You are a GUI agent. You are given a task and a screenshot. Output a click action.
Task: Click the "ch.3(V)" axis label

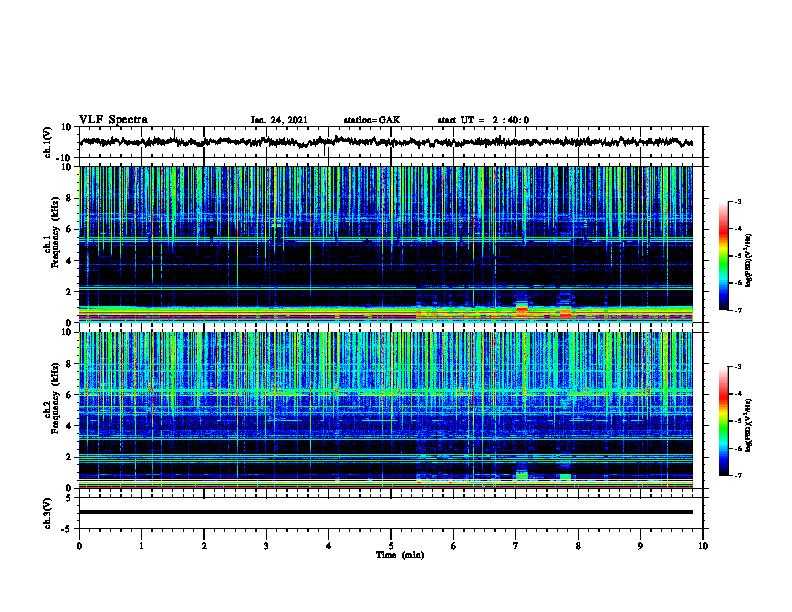(48, 513)
